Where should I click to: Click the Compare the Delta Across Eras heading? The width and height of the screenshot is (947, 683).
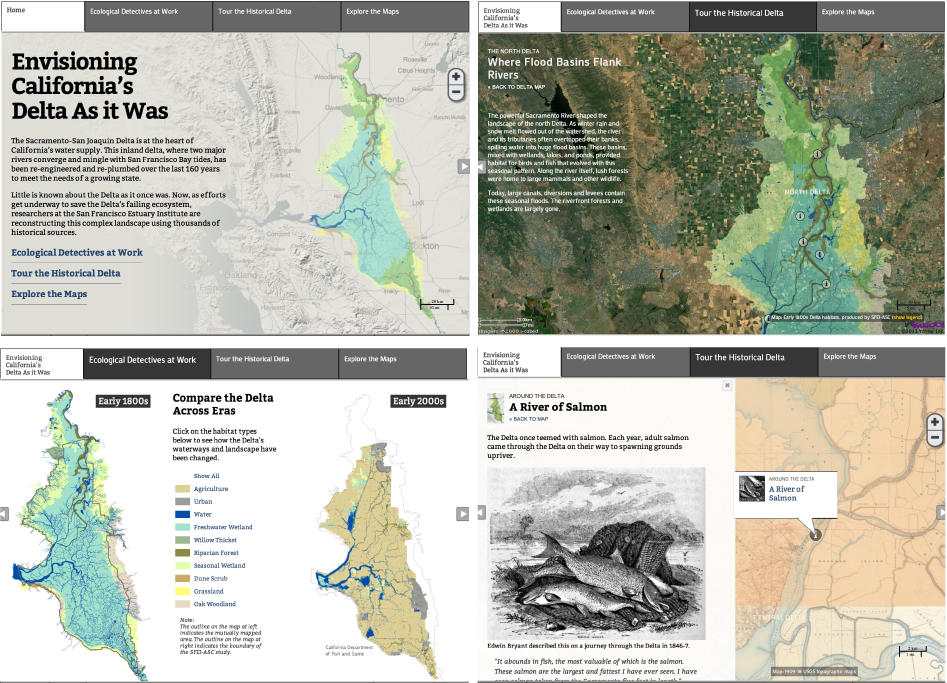tap(223, 404)
